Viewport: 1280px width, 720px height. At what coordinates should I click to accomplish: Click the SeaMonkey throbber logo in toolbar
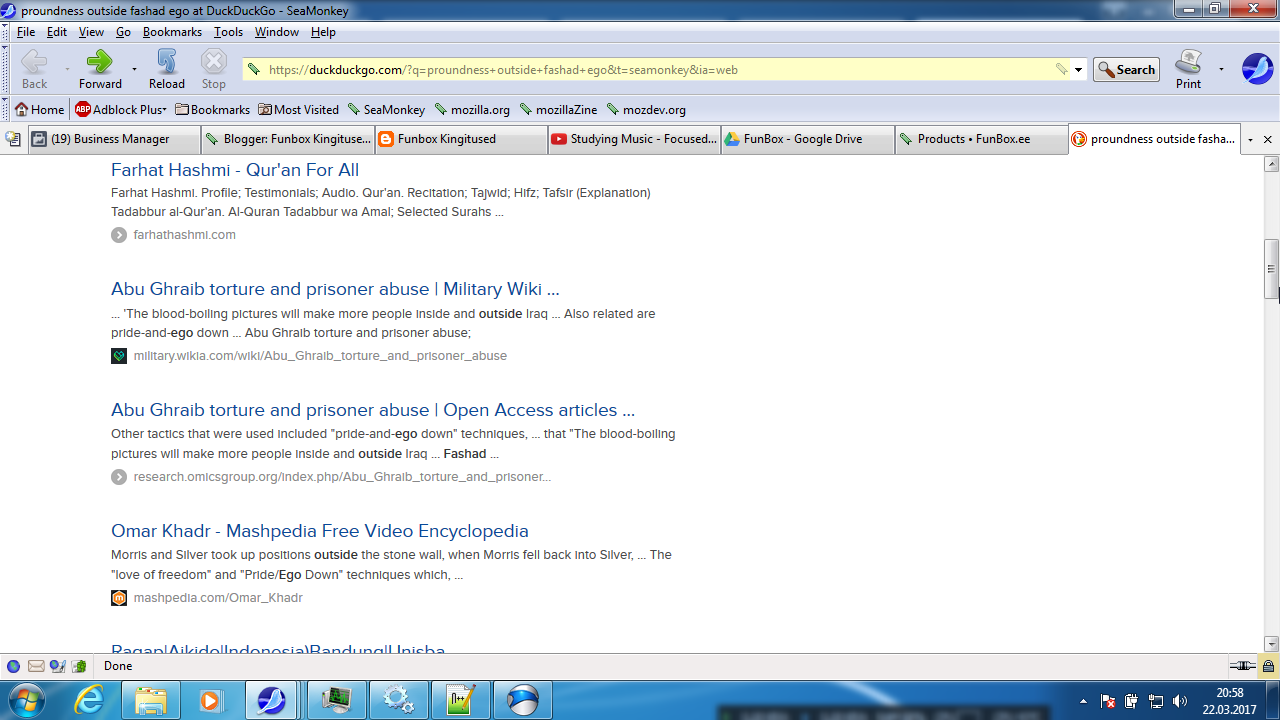tap(1257, 69)
